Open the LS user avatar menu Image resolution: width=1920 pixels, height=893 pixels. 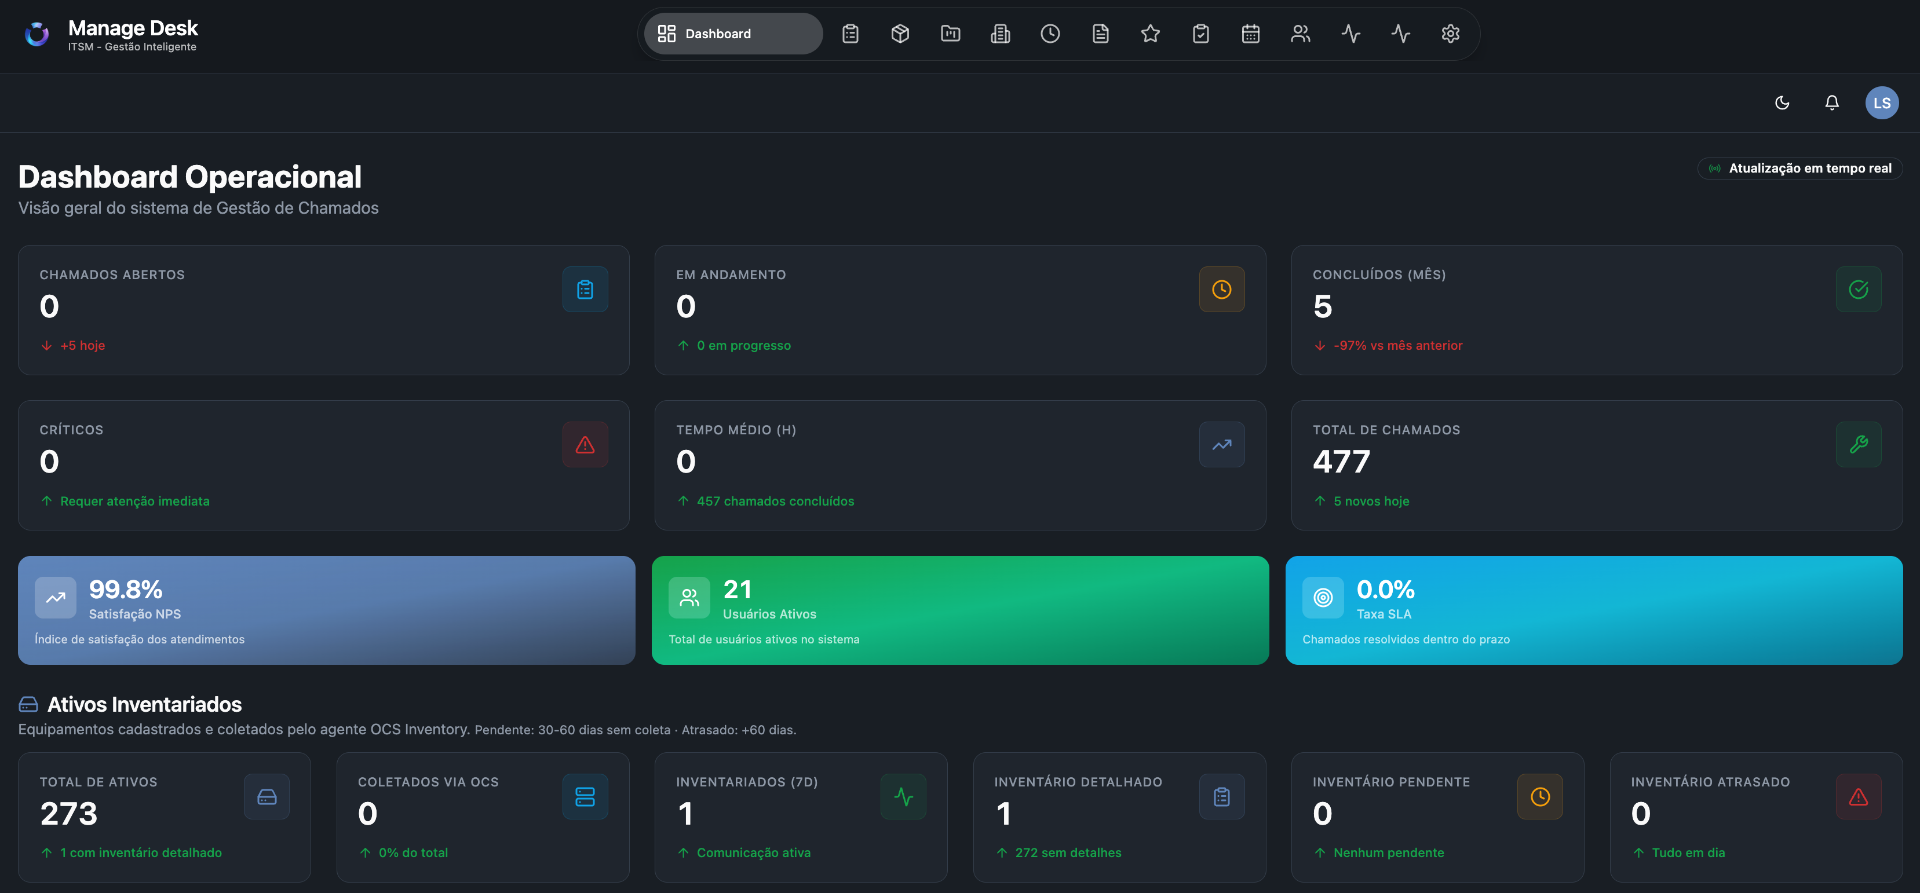coord(1882,103)
